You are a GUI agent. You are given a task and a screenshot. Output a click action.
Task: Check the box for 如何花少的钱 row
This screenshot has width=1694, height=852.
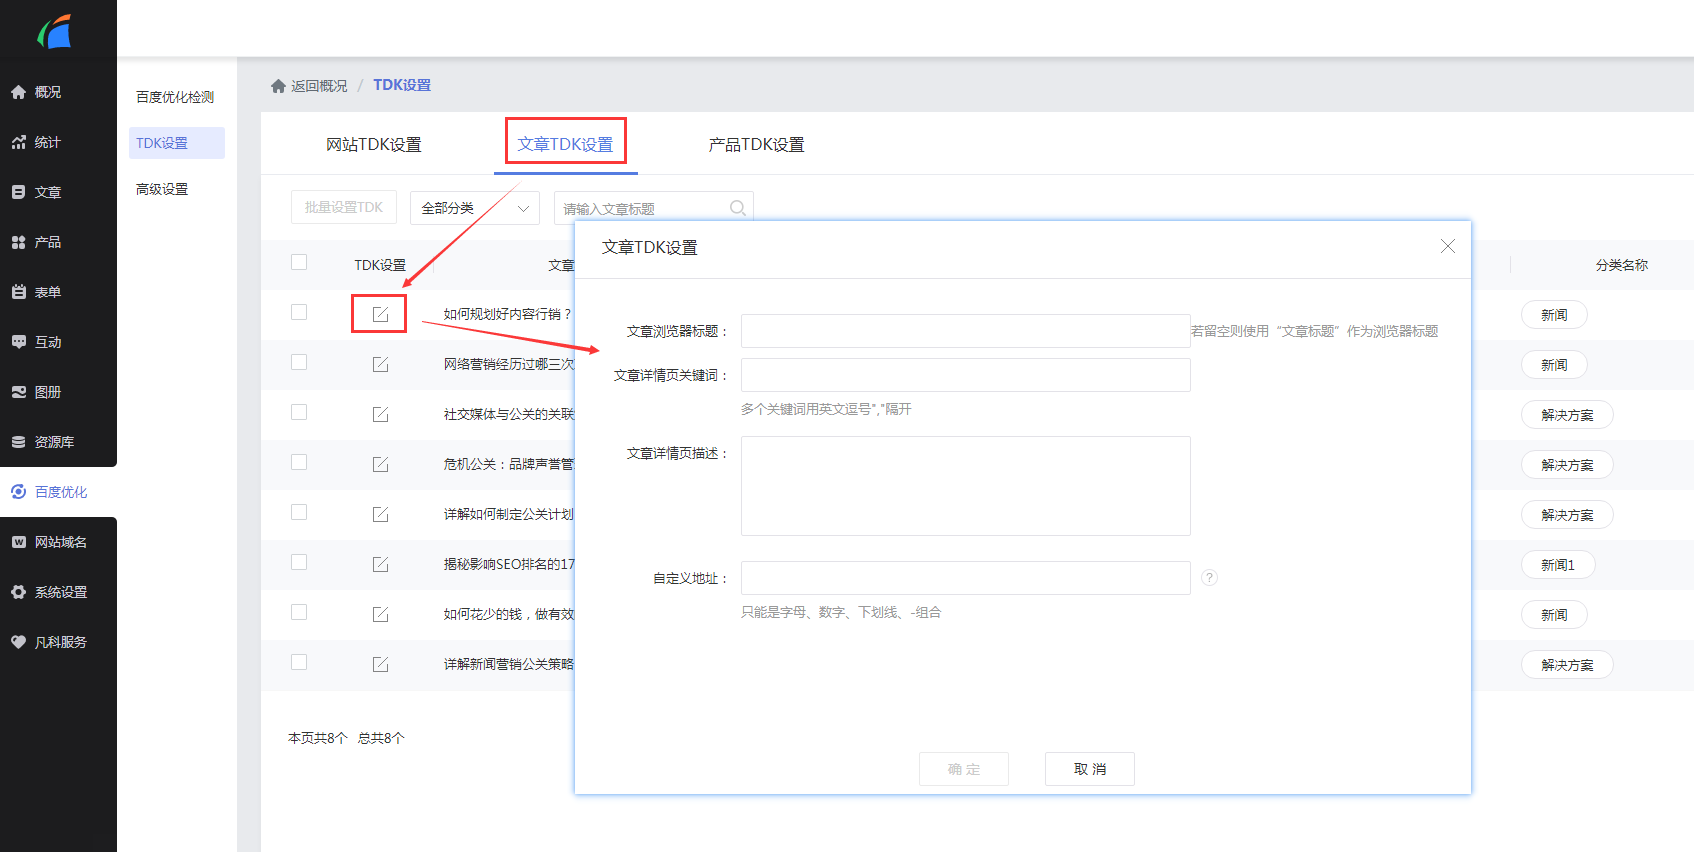click(299, 612)
